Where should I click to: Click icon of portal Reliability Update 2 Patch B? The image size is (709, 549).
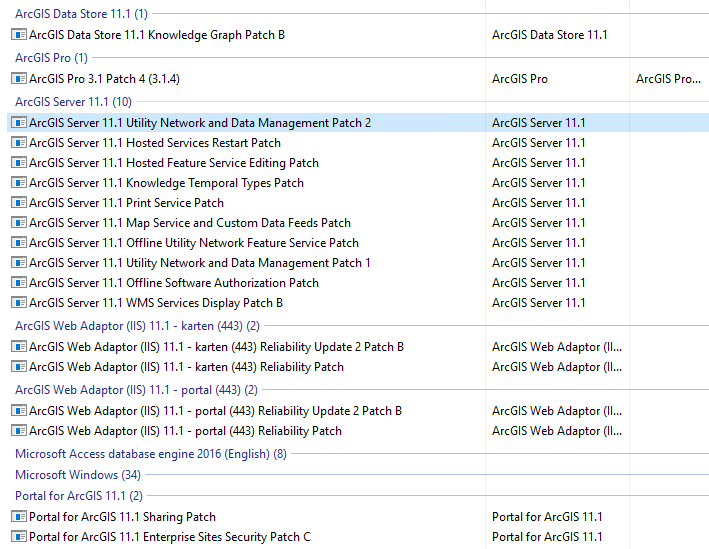(19, 410)
